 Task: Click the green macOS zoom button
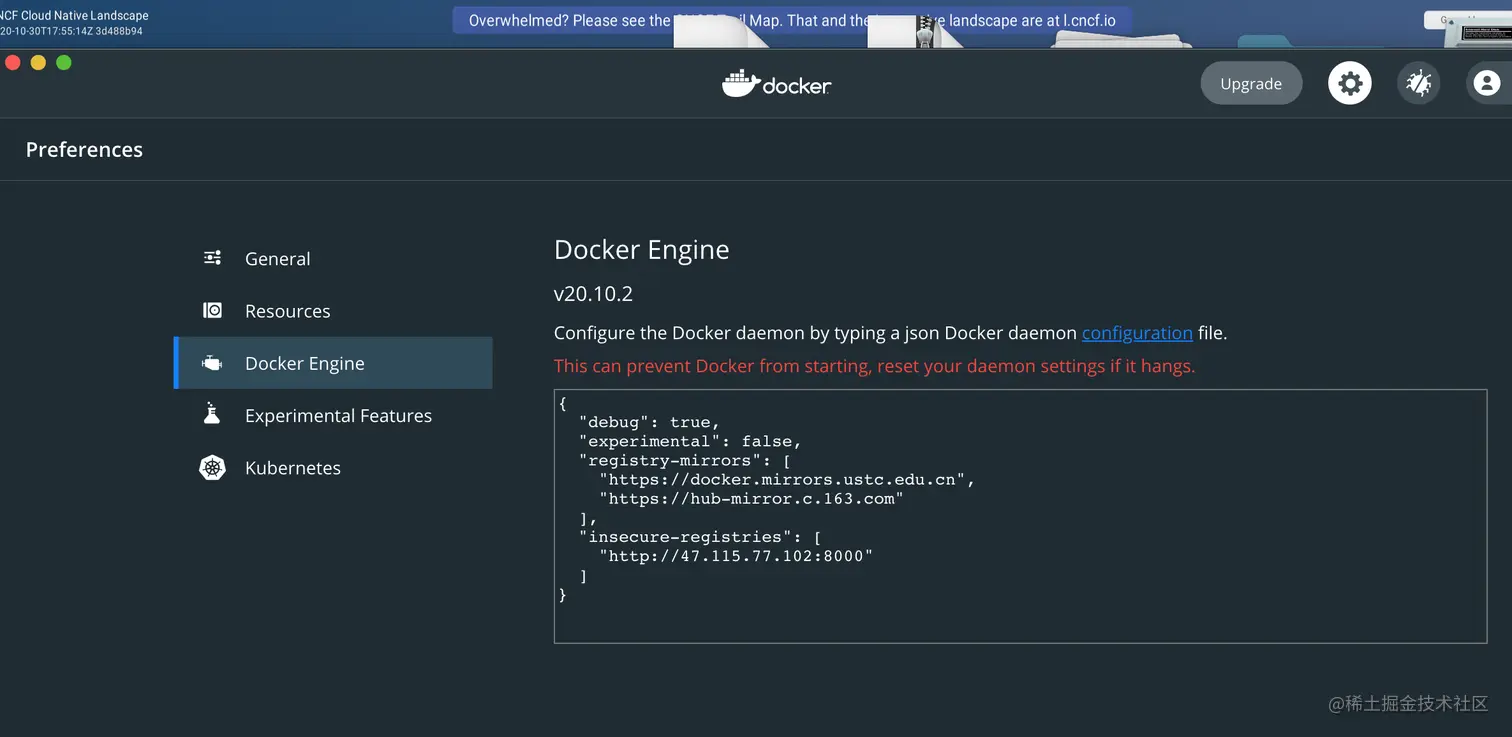tap(64, 62)
